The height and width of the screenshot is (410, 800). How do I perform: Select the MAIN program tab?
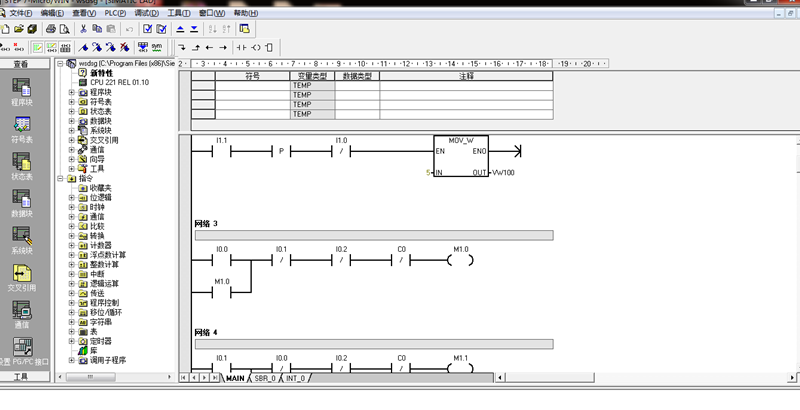[235, 378]
